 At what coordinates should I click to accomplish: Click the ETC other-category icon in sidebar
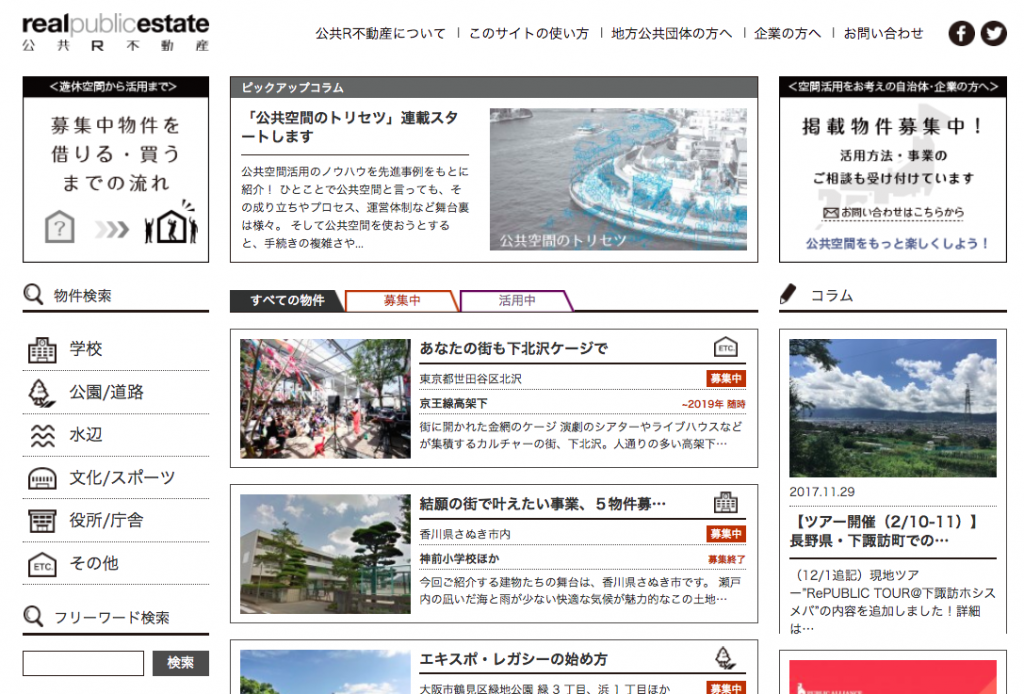tap(42, 565)
